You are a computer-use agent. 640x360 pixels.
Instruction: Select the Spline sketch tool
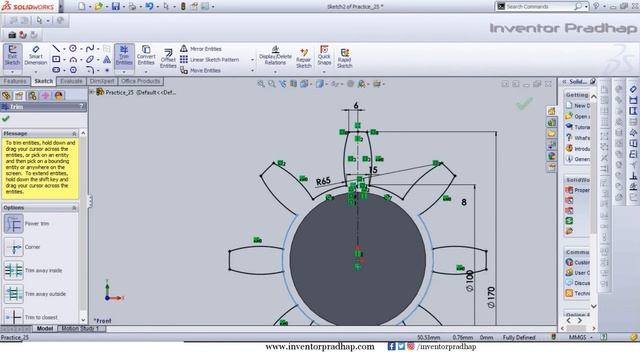90,49
